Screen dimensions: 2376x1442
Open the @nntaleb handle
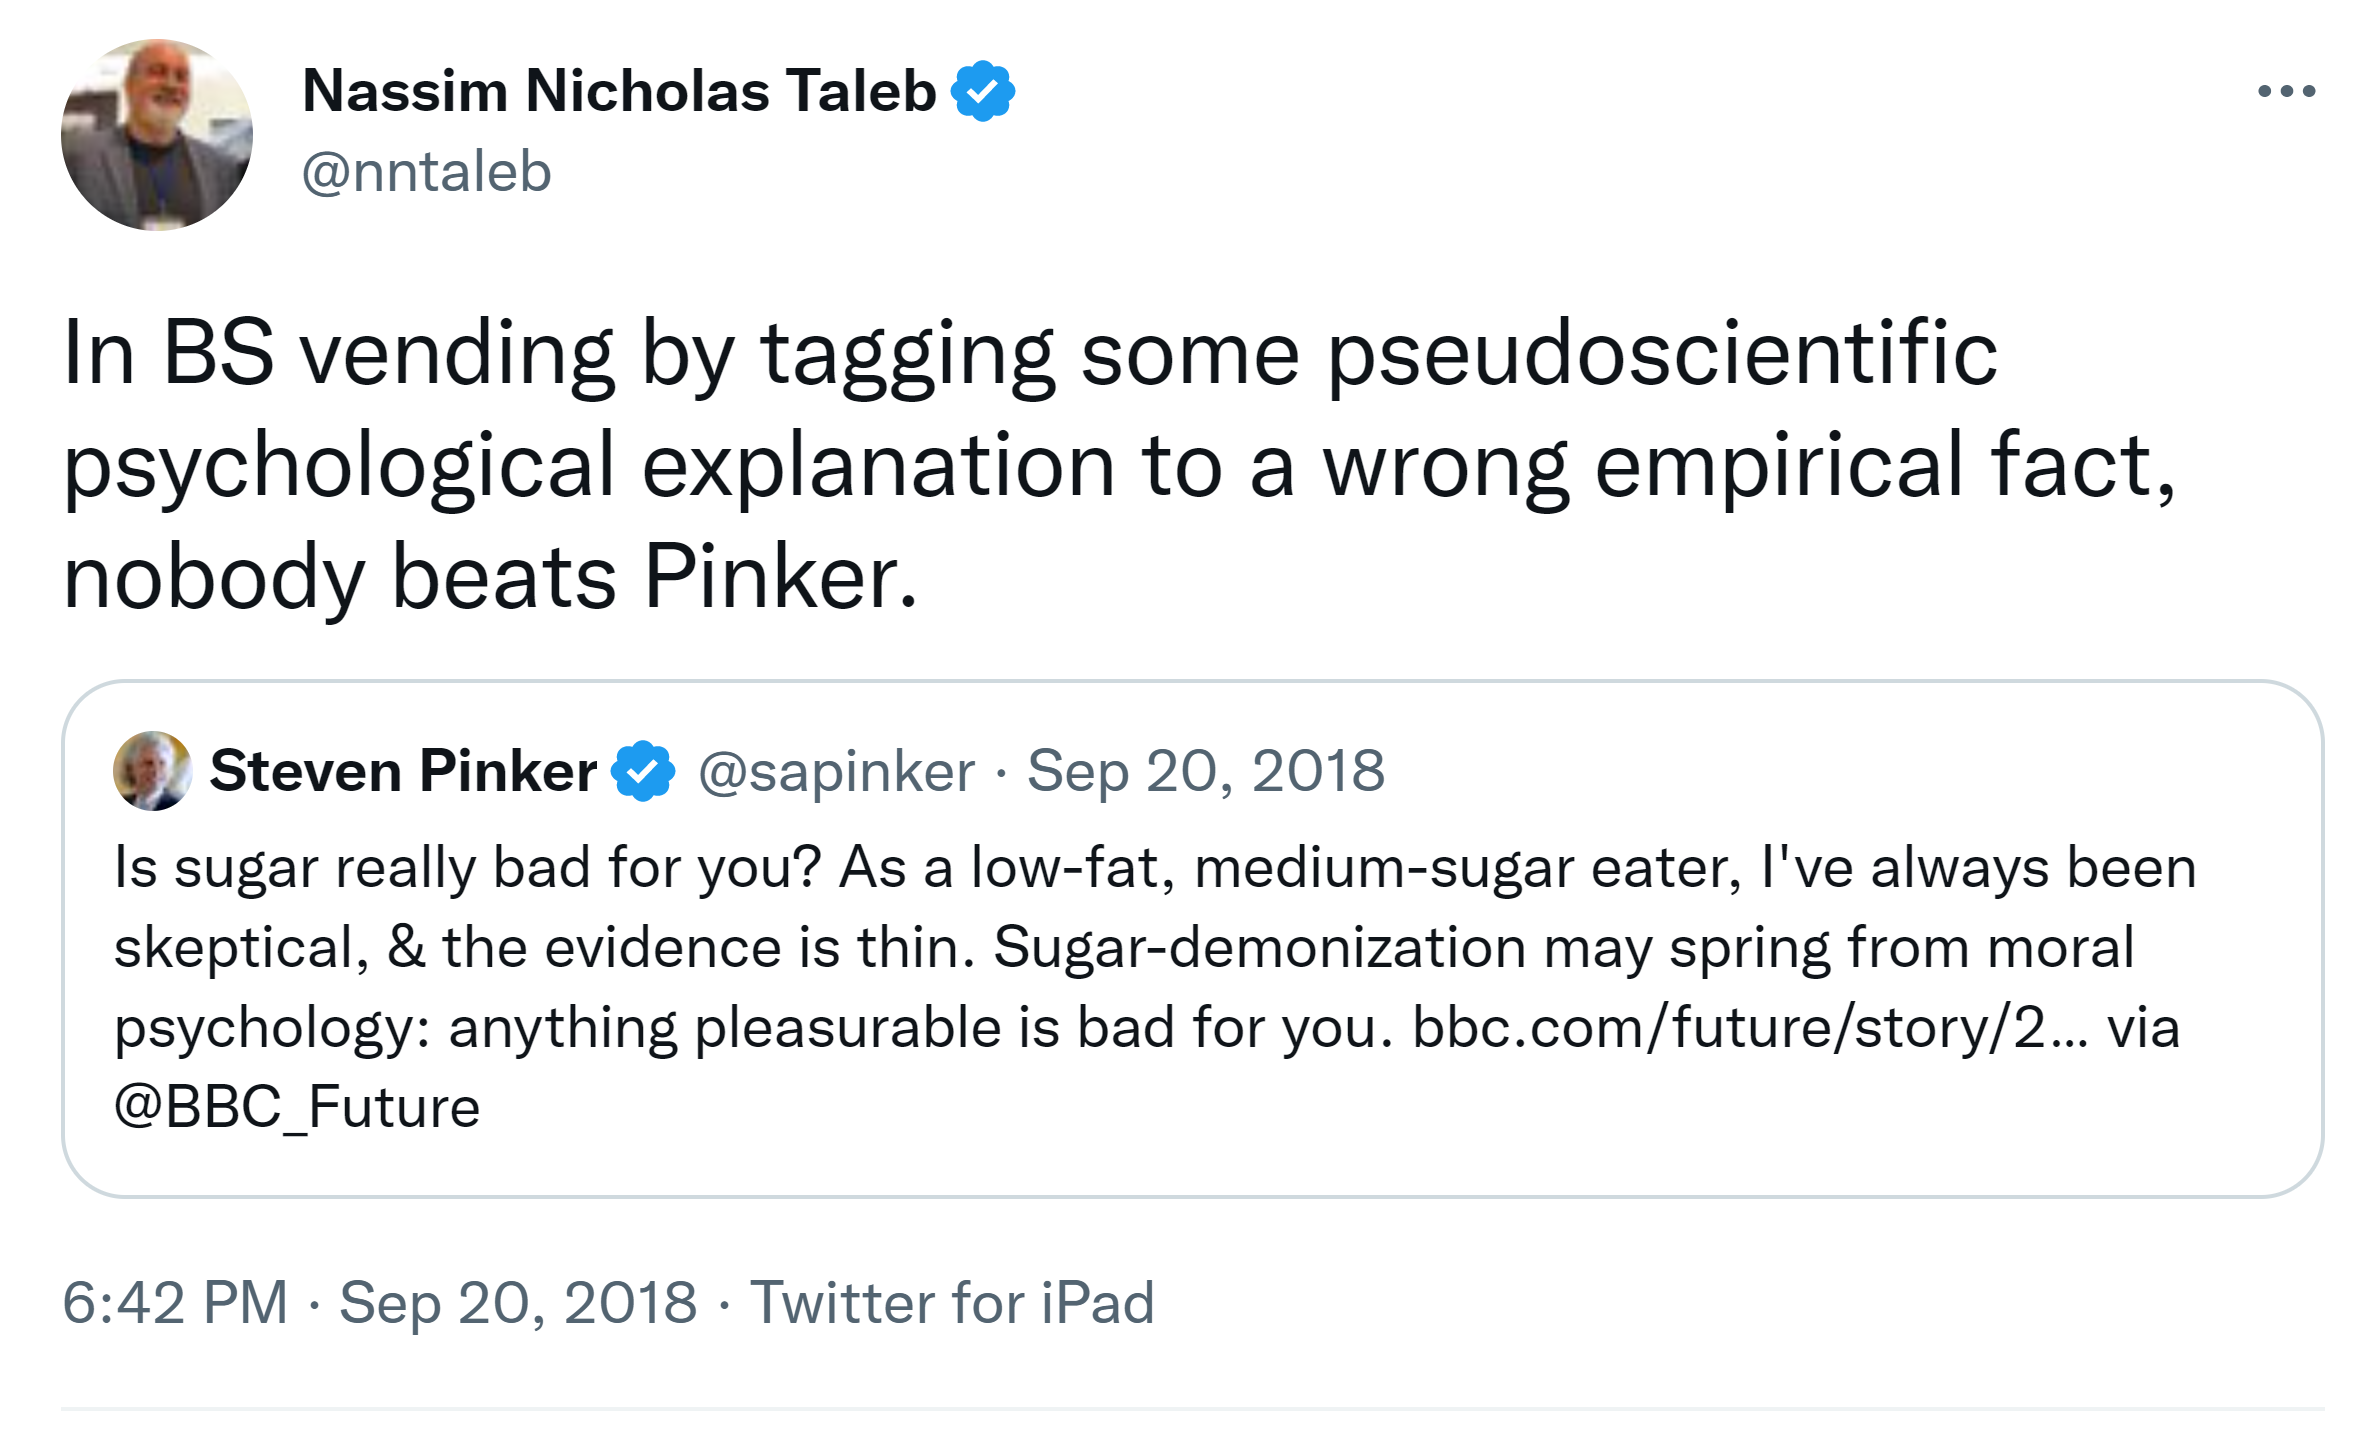point(426,172)
